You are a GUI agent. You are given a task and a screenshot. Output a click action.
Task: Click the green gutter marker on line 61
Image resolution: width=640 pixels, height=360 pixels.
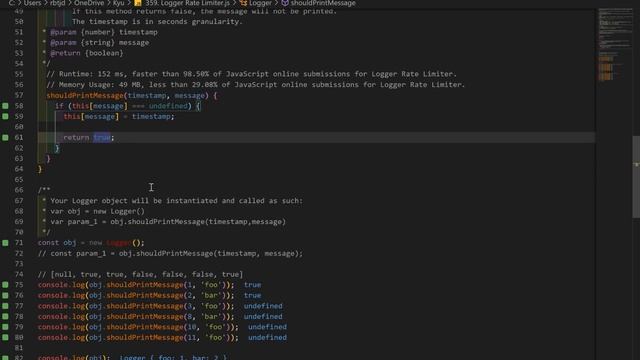coord(5,138)
